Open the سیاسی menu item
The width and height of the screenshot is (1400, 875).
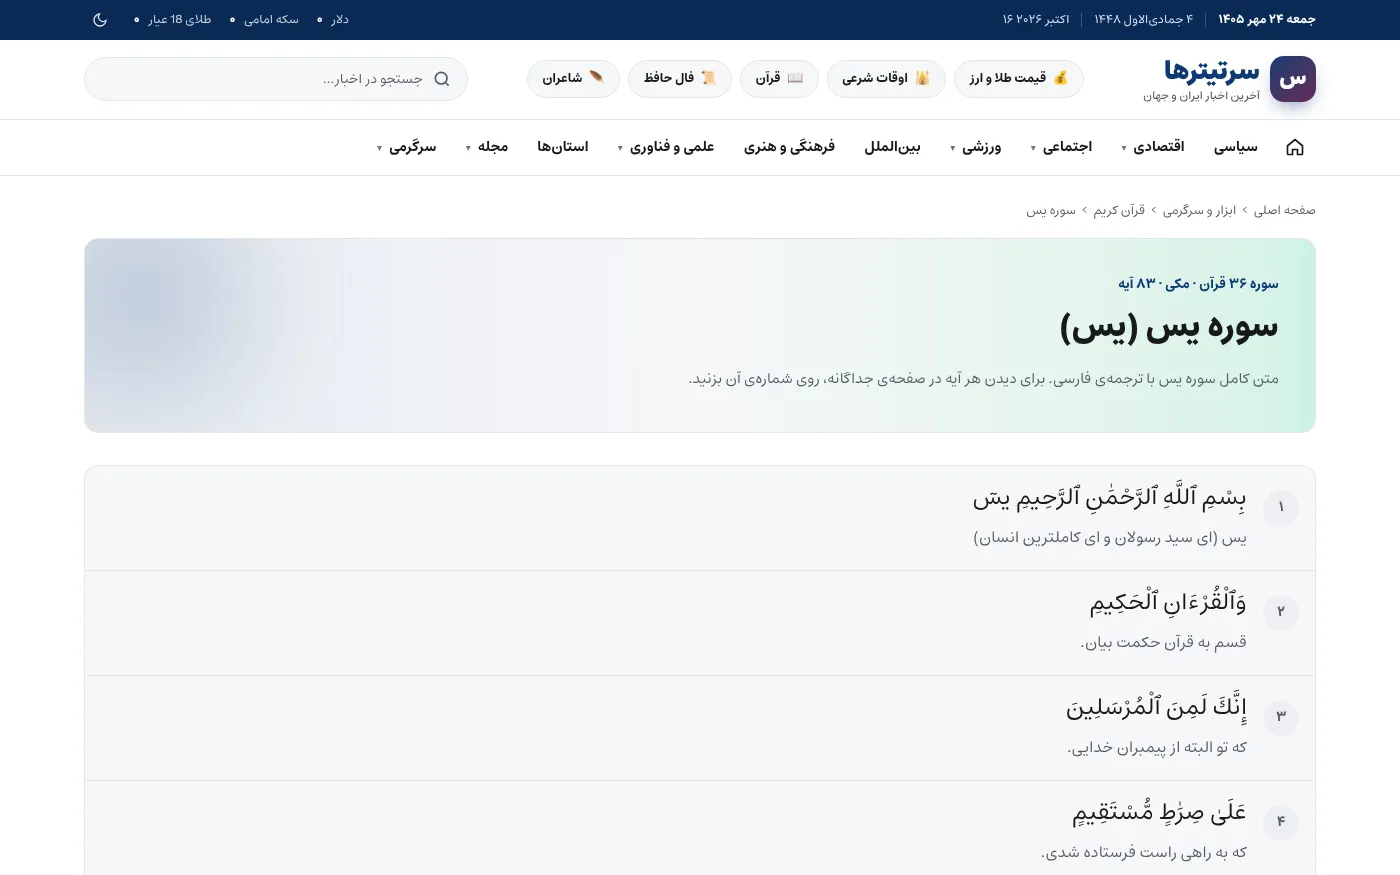(1236, 147)
